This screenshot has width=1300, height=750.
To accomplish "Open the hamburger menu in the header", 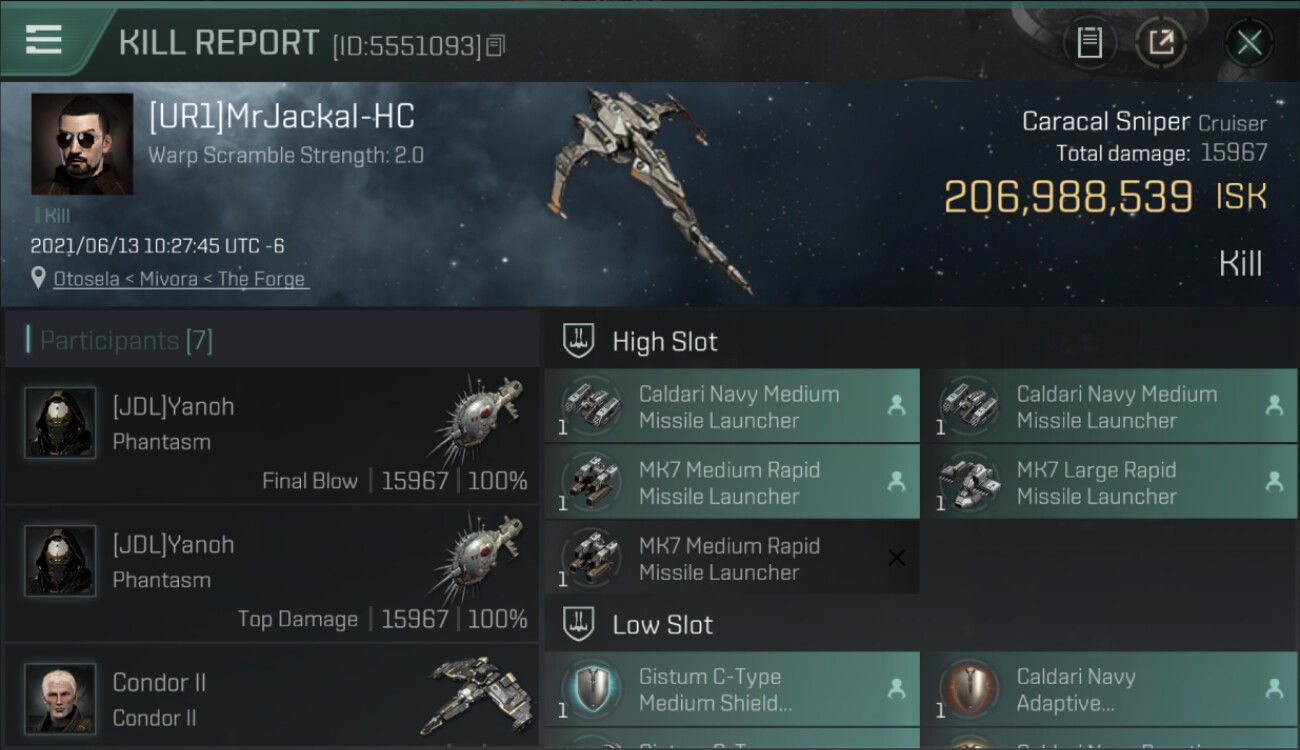I will pos(43,40).
